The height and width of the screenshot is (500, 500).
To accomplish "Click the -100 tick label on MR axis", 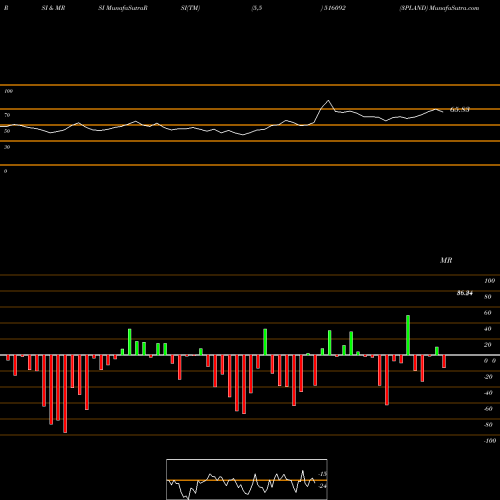I will pos(489,441).
